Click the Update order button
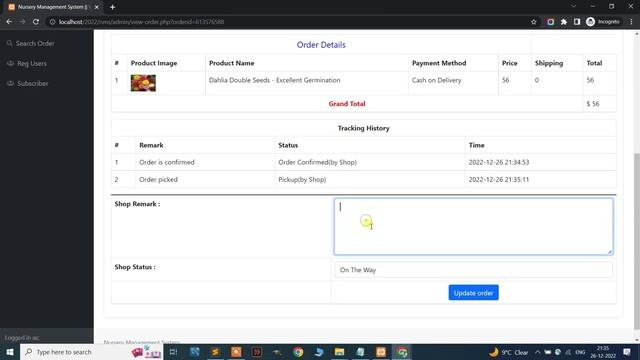The width and height of the screenshot is (640, 360). pyautogui.click(x=473, y=293)
